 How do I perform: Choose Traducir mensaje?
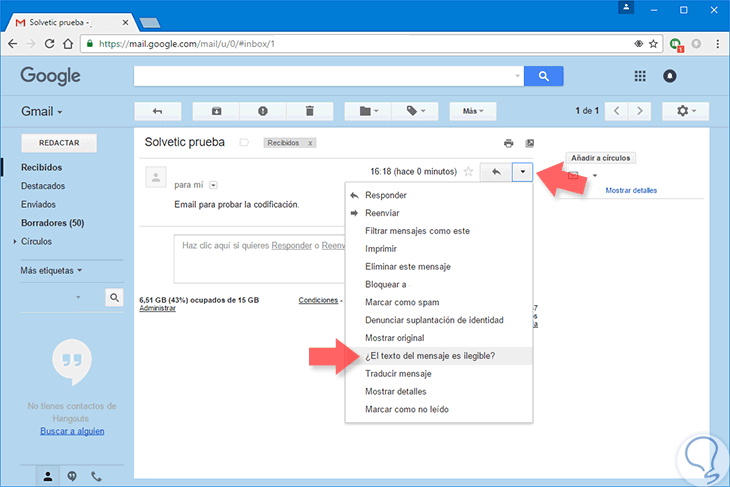(x=439, y=373)
